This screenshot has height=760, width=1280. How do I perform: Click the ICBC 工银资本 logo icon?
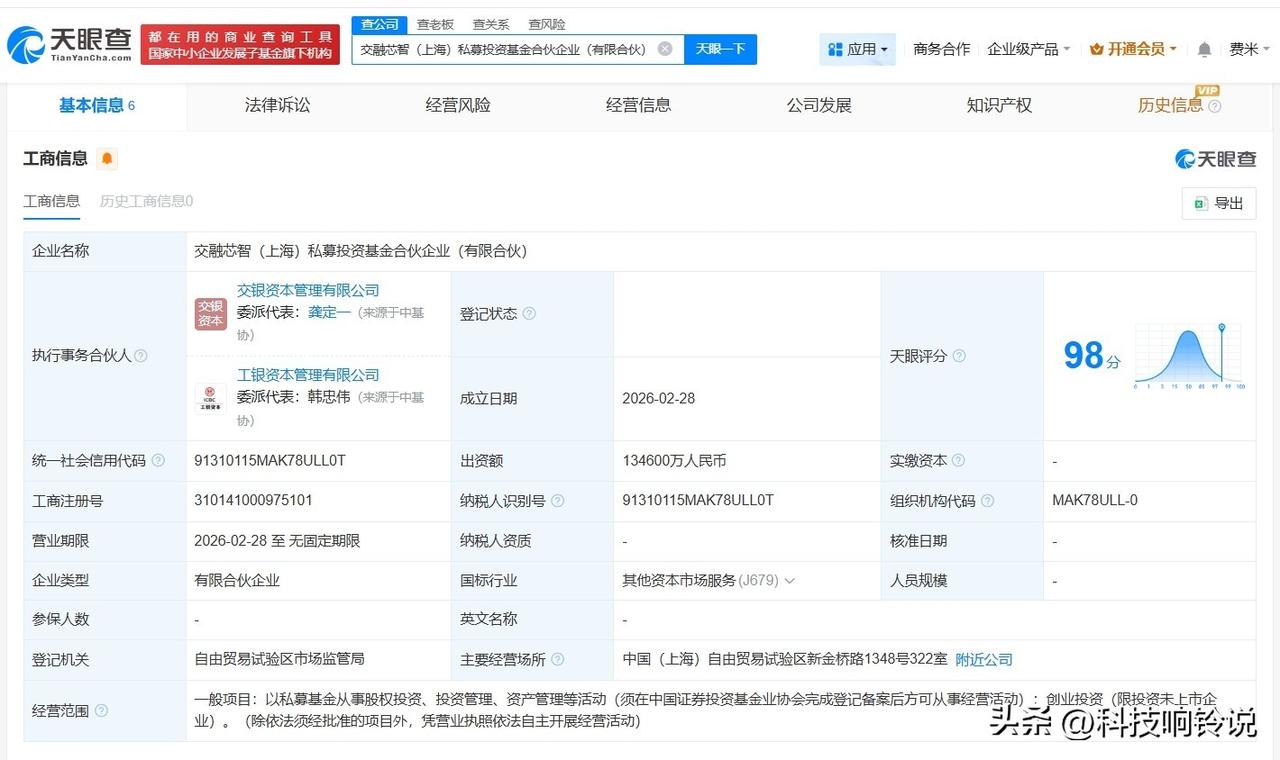210,397
